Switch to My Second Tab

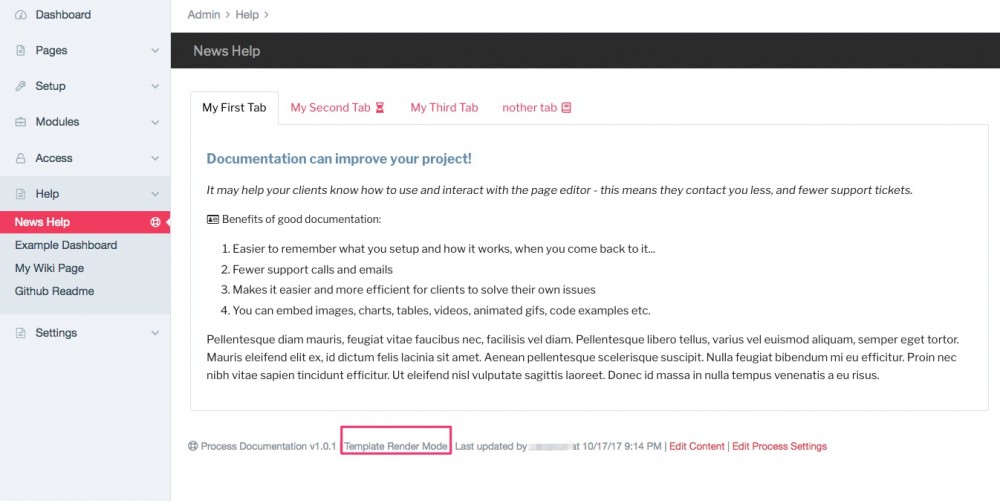(337, 108)
